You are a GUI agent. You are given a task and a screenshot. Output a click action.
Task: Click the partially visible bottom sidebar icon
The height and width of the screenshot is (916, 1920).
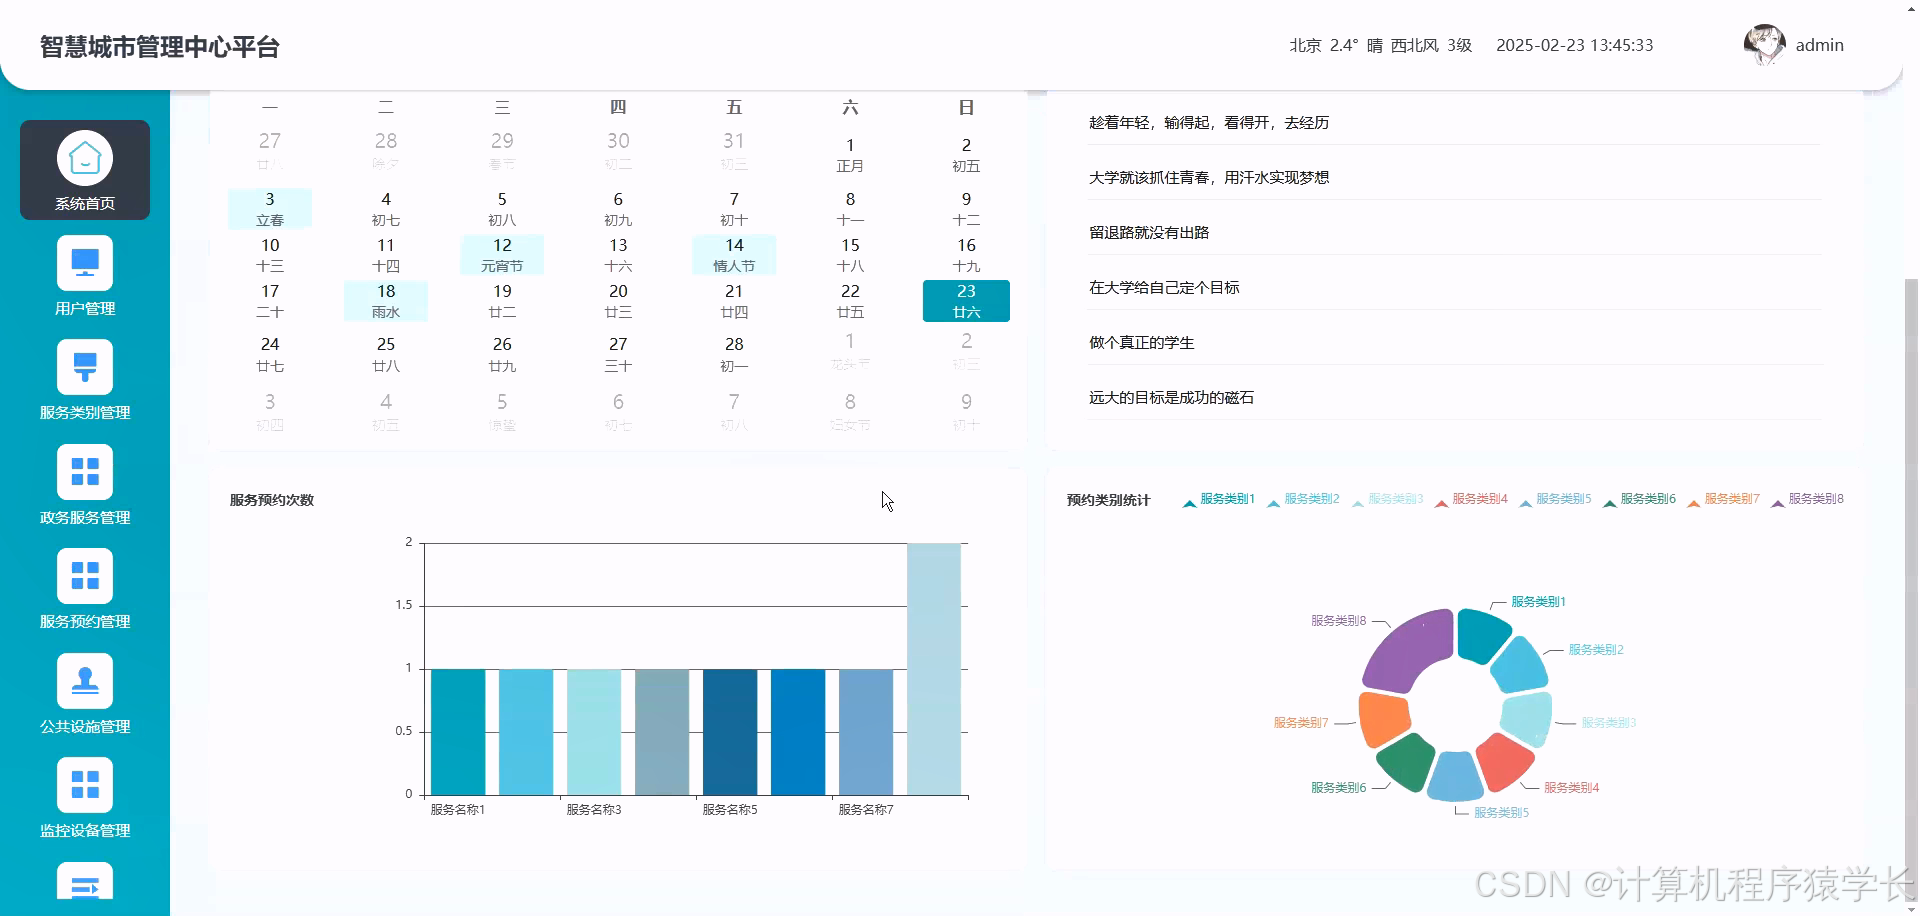(x=85, y=881)
